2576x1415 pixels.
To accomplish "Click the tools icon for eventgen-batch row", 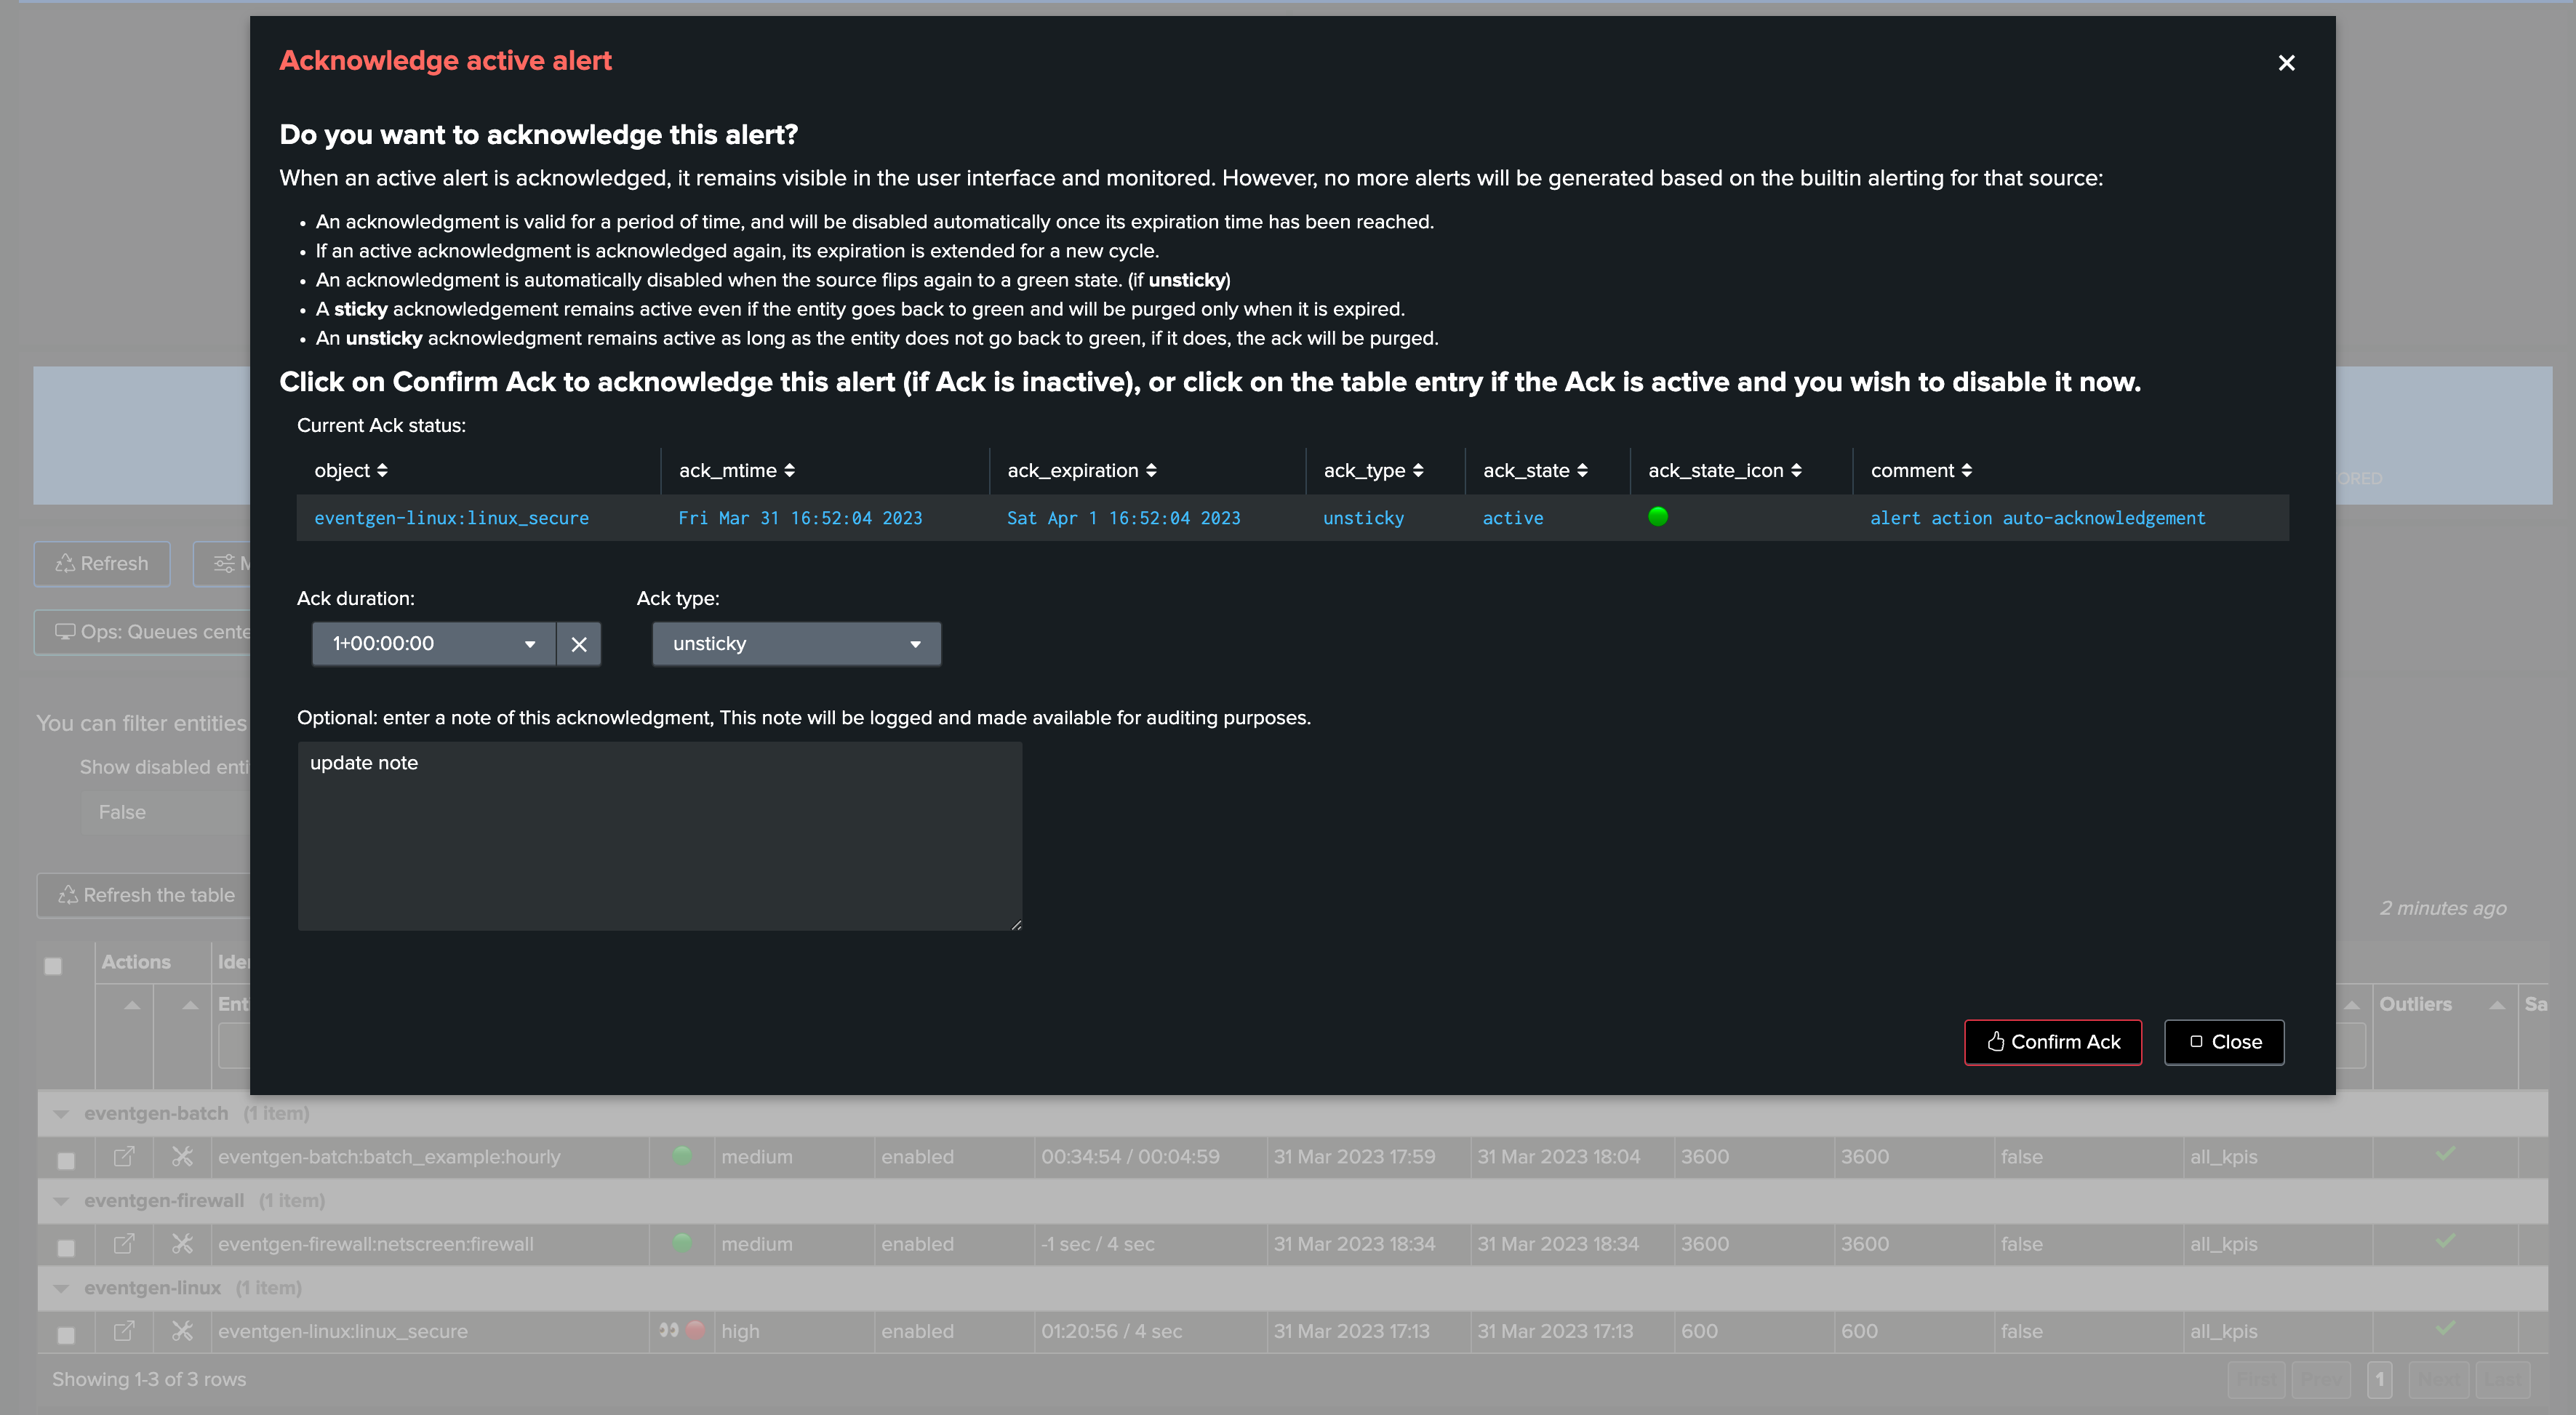I will pyautogui.click(x=182, y=1157).
